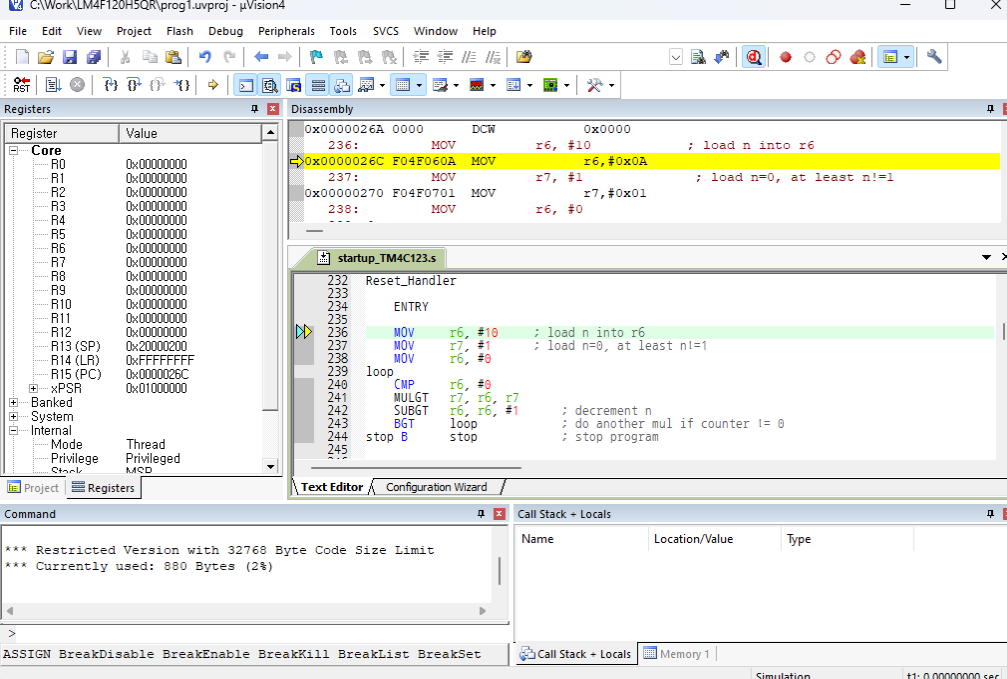The width and height of the screenshot is (1007, 679).
Task: Open Configuration with the wrench icon
Action: [x=934, y=57]
